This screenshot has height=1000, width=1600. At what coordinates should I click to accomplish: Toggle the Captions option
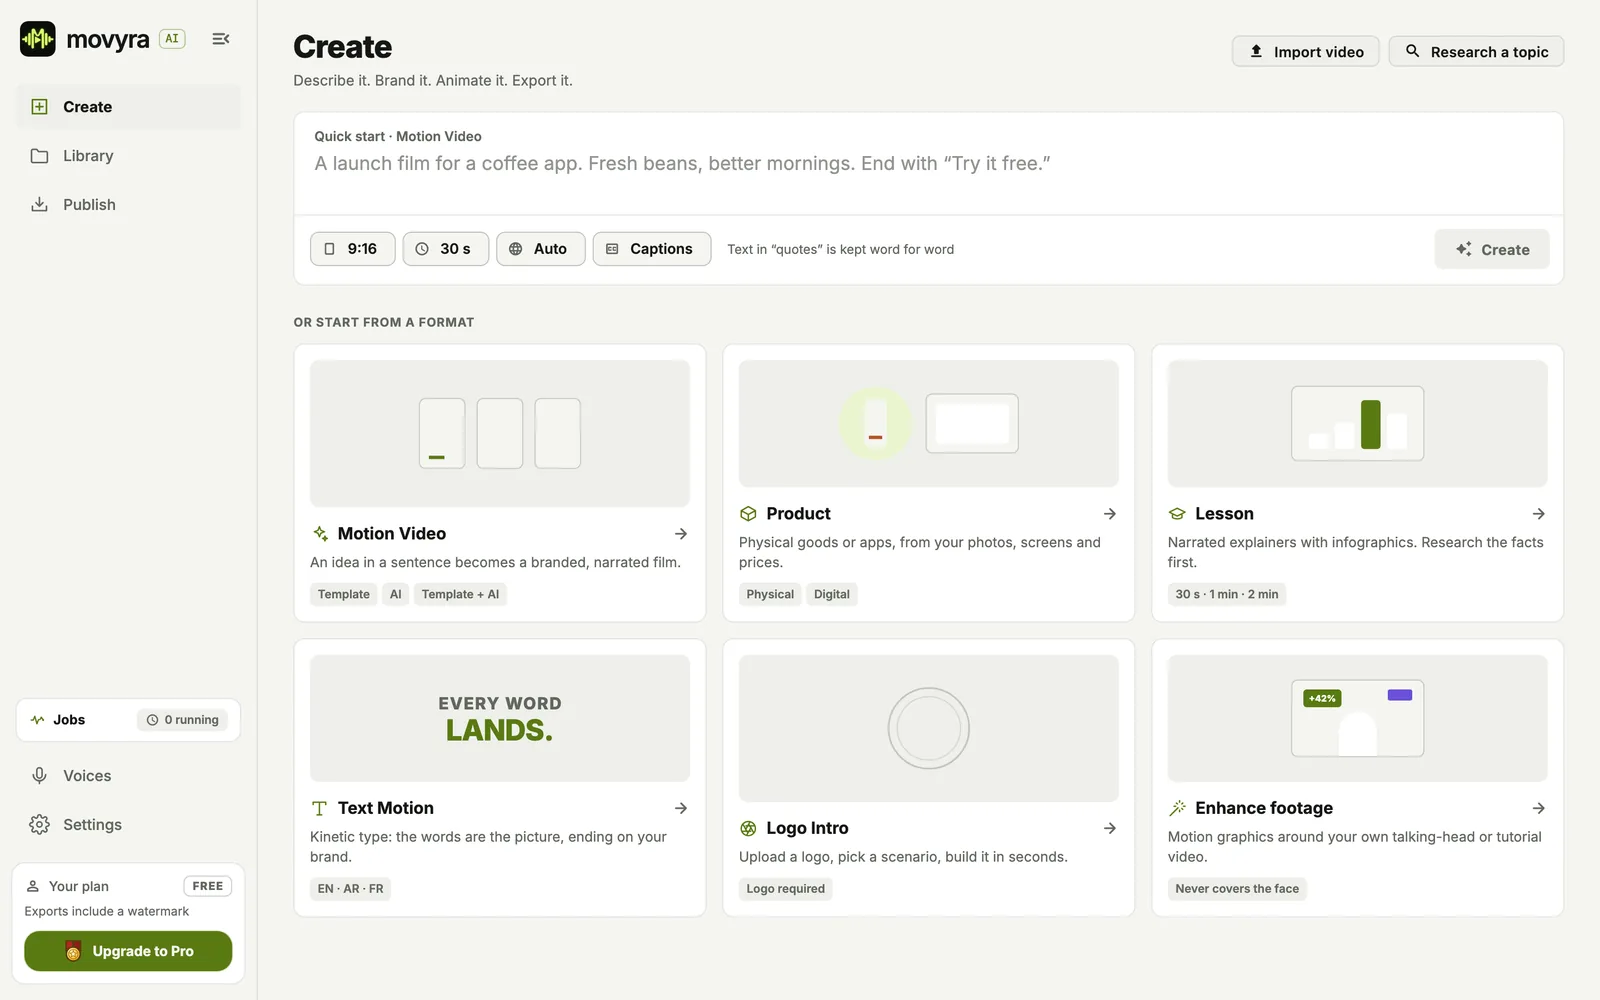(651, 249)
